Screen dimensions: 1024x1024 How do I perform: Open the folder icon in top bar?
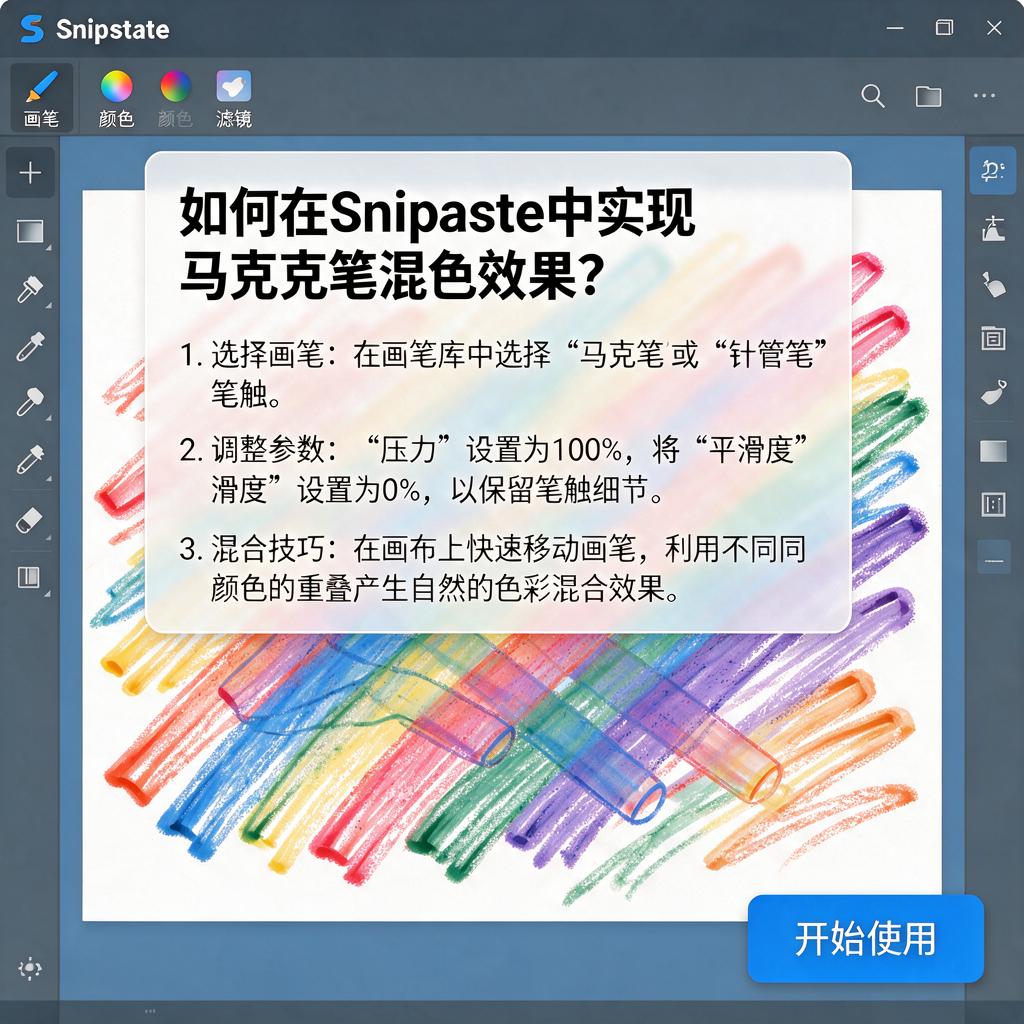coord(928,96)
